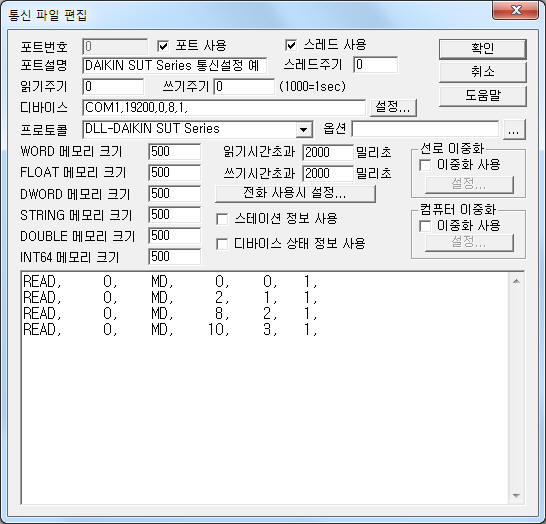Focus the 포트설명 input field
The height and width of the screenshot is (524, 546).
[x=175, y=65]
